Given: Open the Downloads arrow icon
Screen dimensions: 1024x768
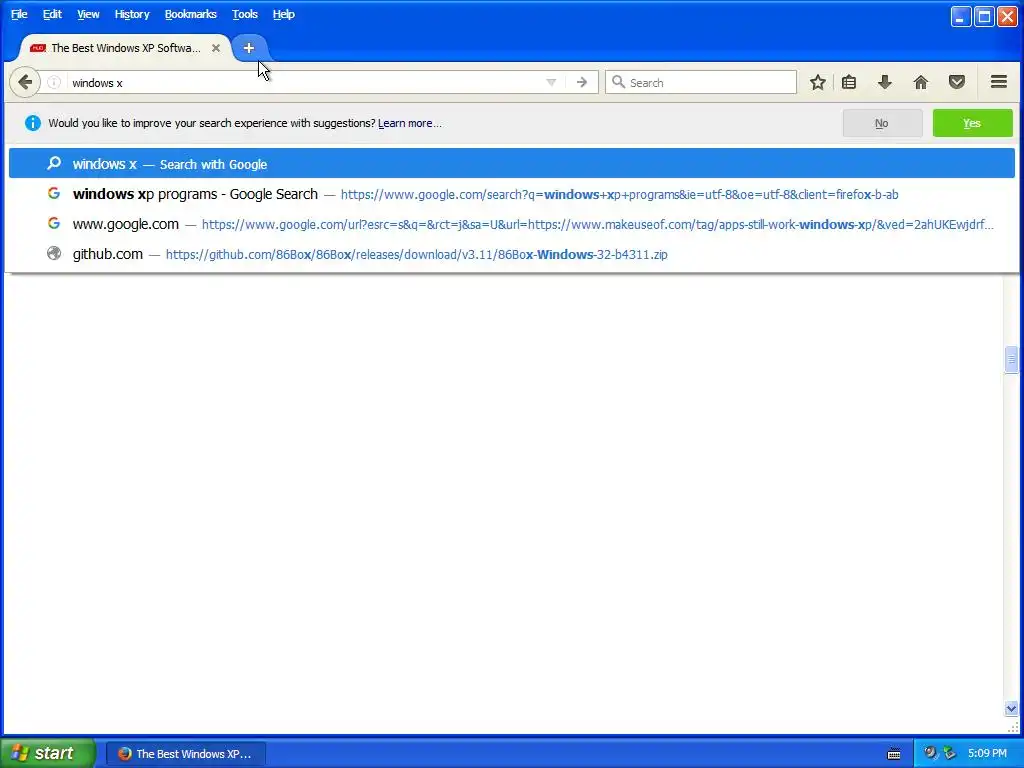Looking at the screenshot, I should (885, 82).
